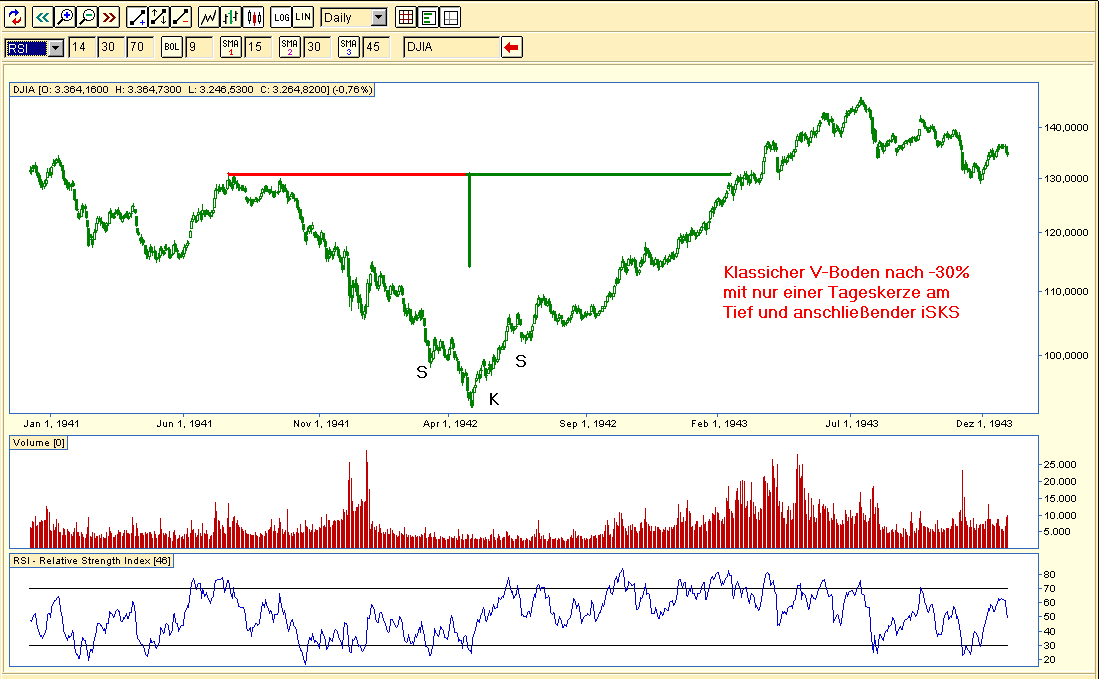The image size is (1099, 679).
Task: Enable logarithmic scale with LOG
Action: click(x=281, y=17)
